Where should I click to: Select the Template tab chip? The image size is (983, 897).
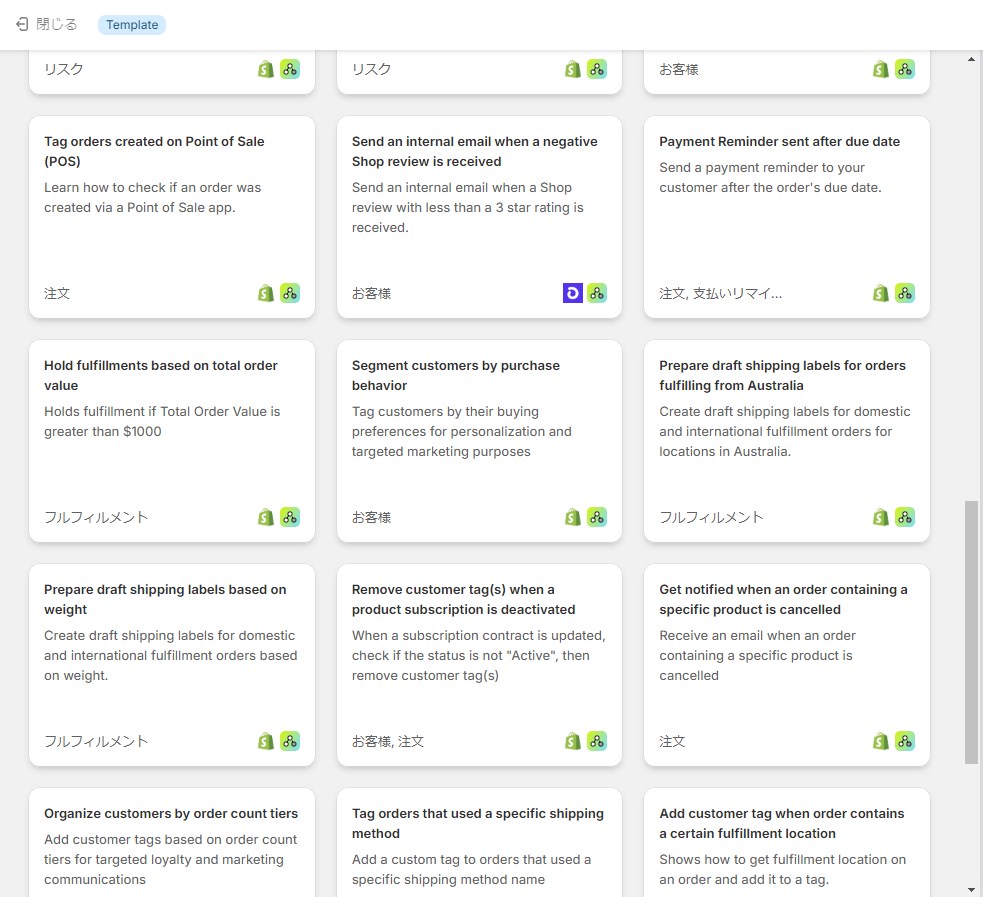point(132,25)
